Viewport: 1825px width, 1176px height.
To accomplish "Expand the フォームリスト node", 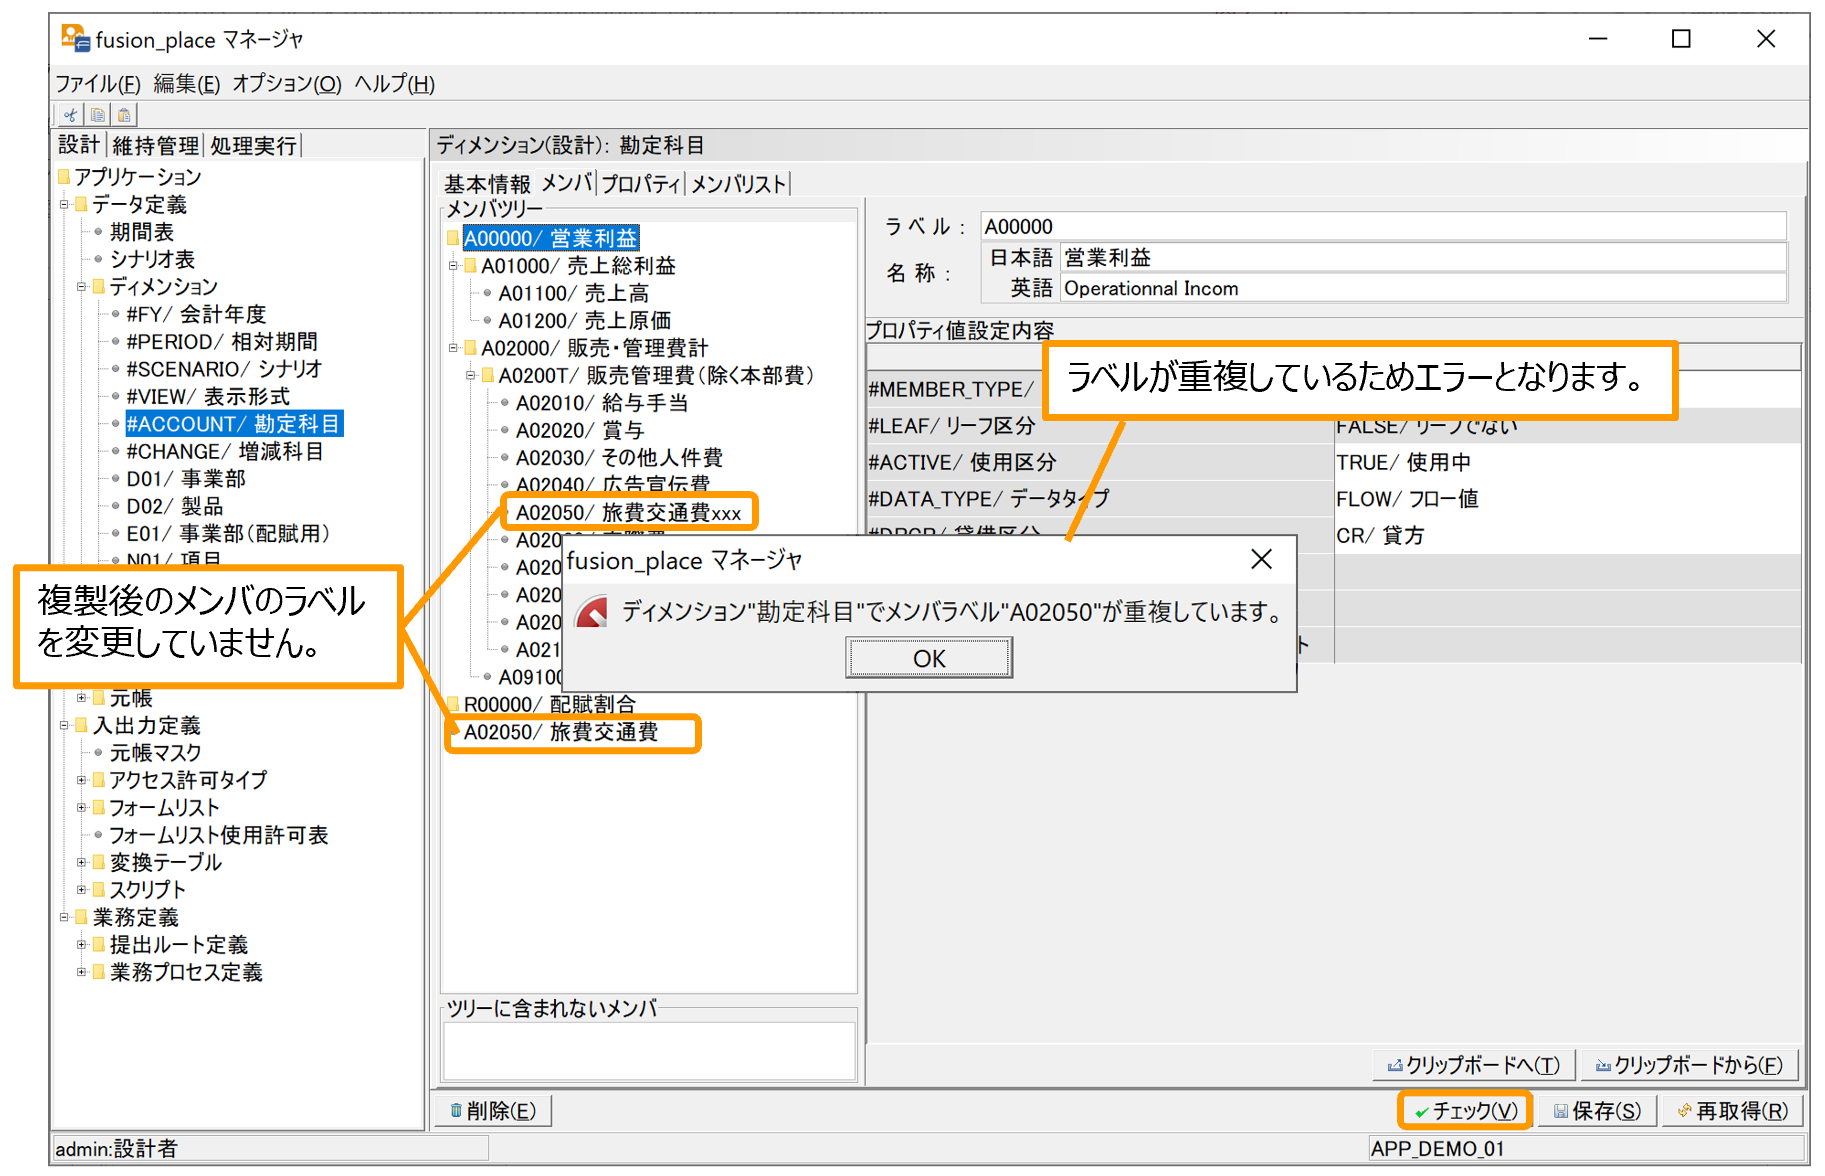I will click(x=82, y=807).
